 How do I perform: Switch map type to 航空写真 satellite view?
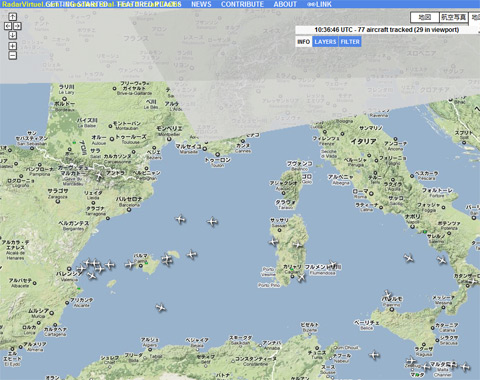coord(454,17)
